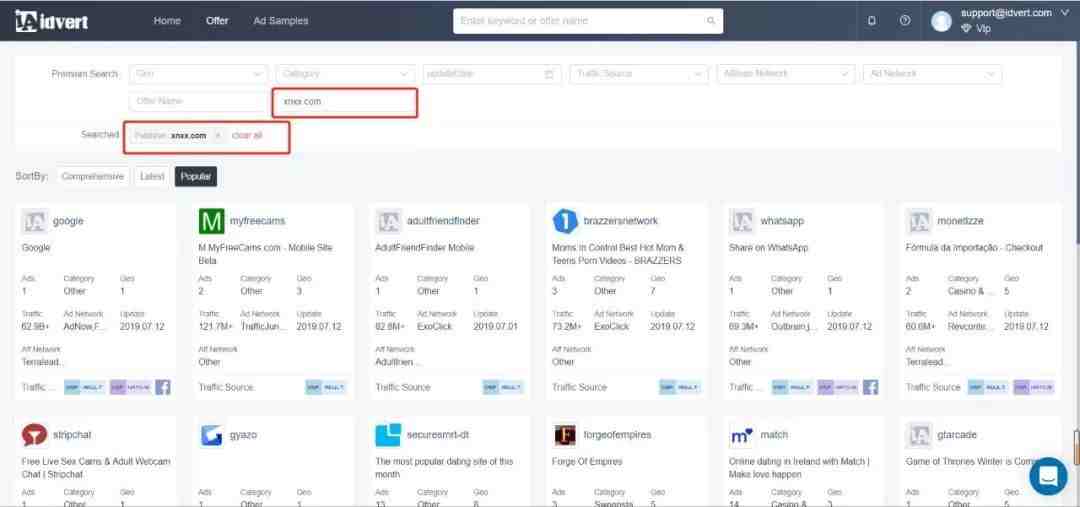The width and height of the screenshot is (1080, 507).
Task: Click the gtarcade placeholder logo
Action: tap(919, 435)
